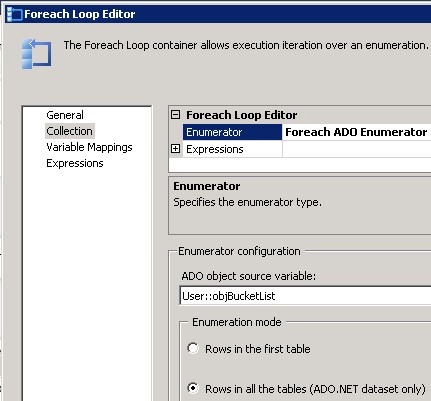Open the Foreach ADO Enumerator value dropdown
The height and width of the screenshot is (401, 431).
[x=356, y=132]
